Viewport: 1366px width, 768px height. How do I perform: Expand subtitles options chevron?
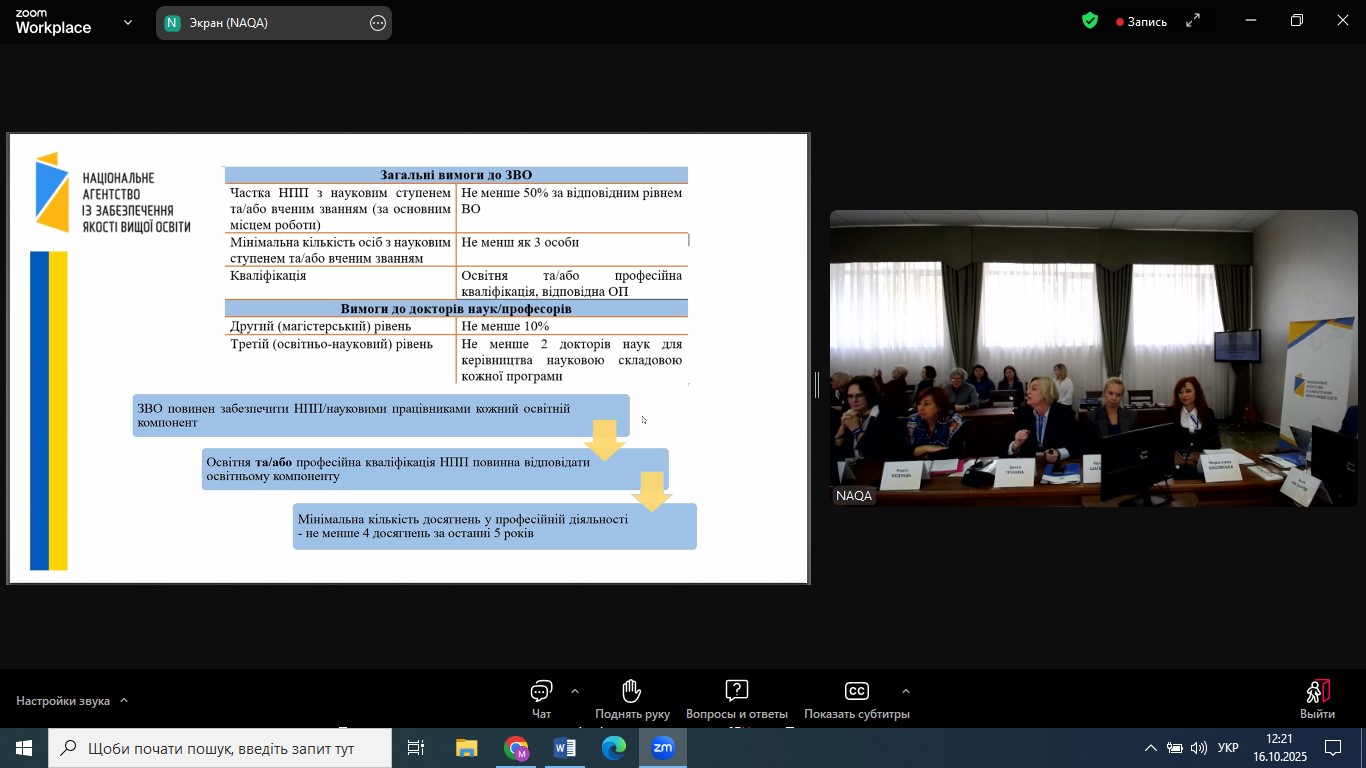click(x=905, y=691)
